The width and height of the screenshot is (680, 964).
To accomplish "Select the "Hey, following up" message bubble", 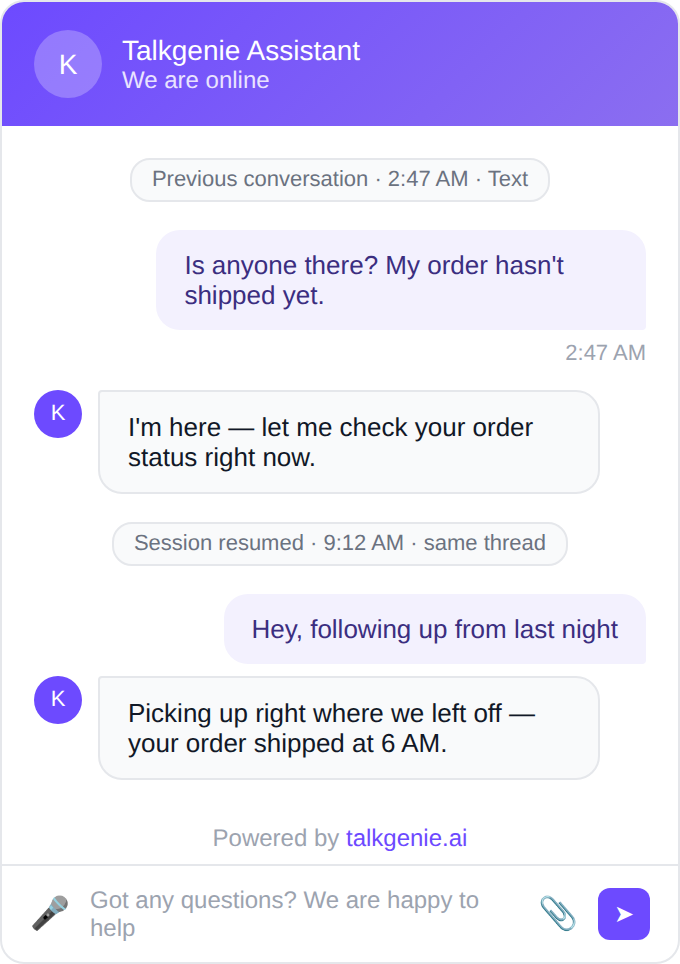I will [435, 629].
